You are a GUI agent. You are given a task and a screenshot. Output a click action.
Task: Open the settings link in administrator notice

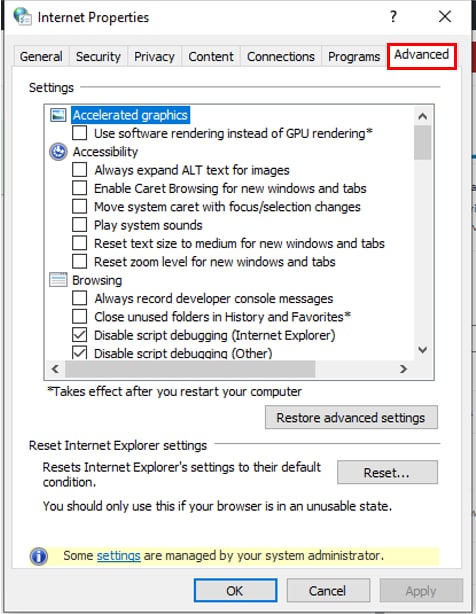click(x=118, y=556)
